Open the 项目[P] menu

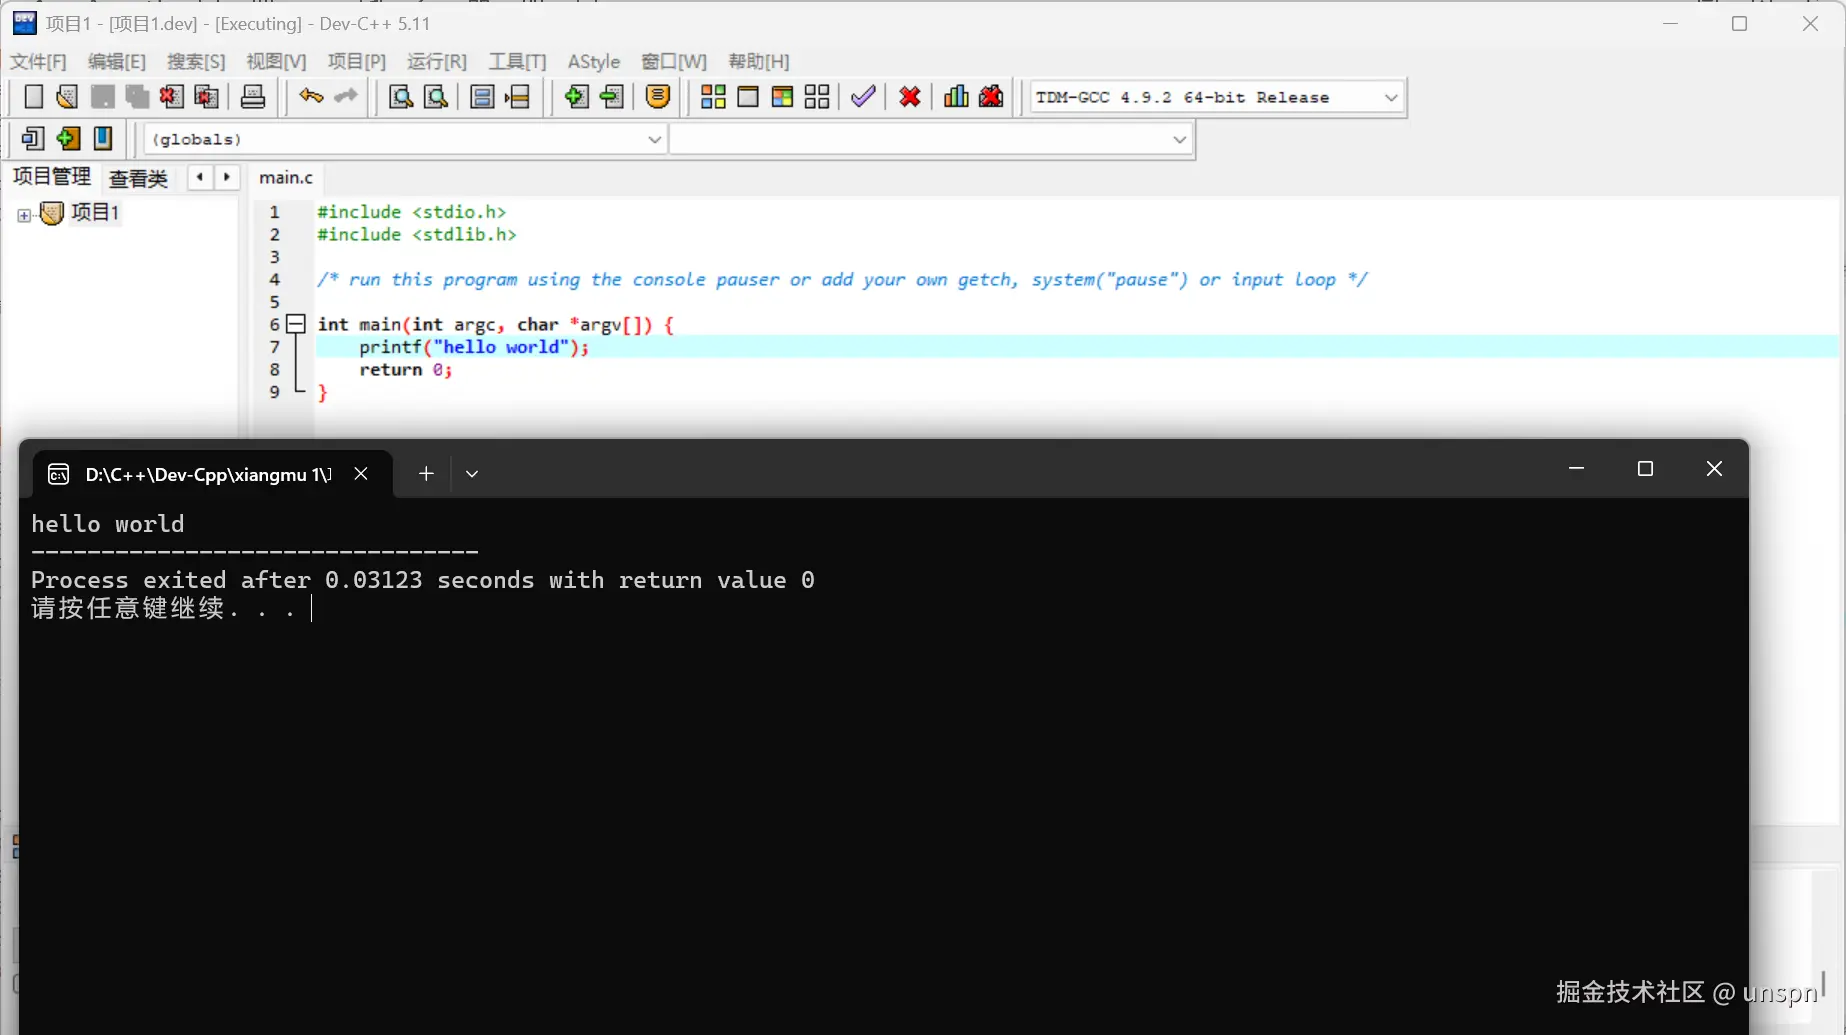[x=357, y=62]
